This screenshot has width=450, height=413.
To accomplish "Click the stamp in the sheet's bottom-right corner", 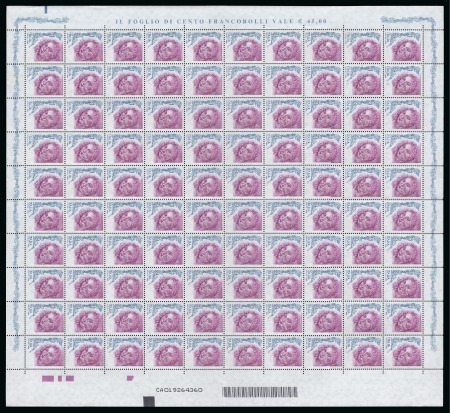I will click(x=404, y=351).
